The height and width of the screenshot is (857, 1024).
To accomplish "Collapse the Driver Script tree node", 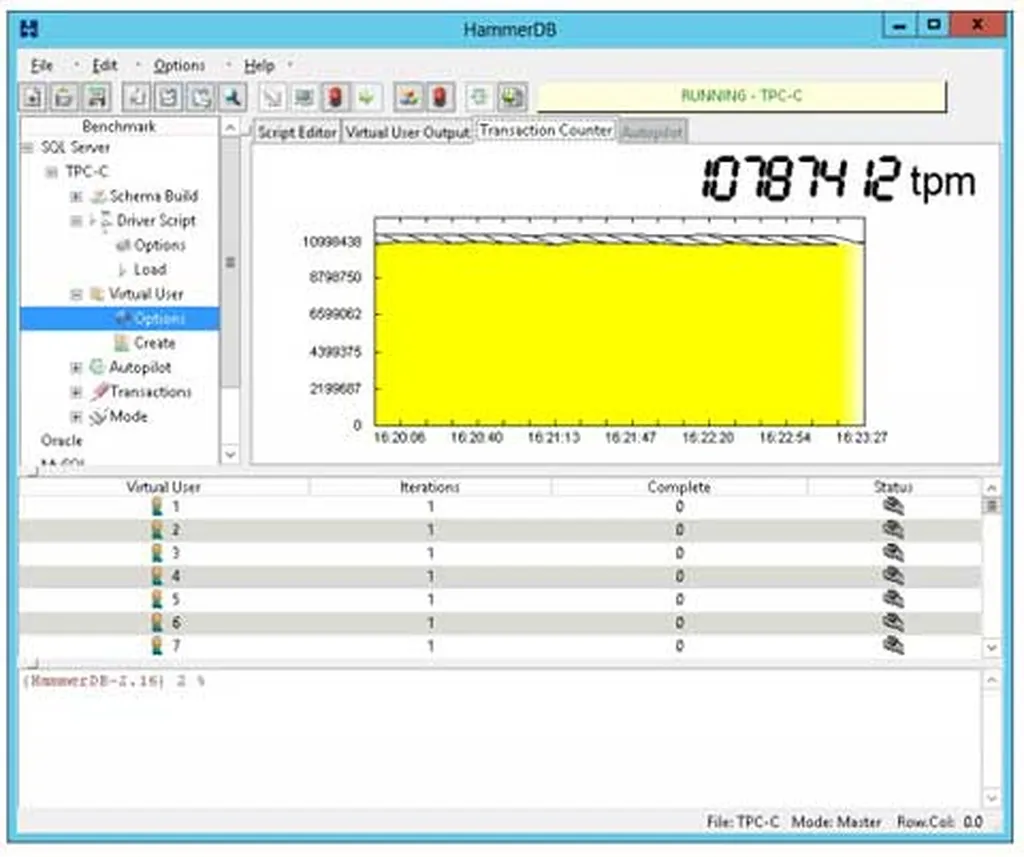I will tap(76, 221).
